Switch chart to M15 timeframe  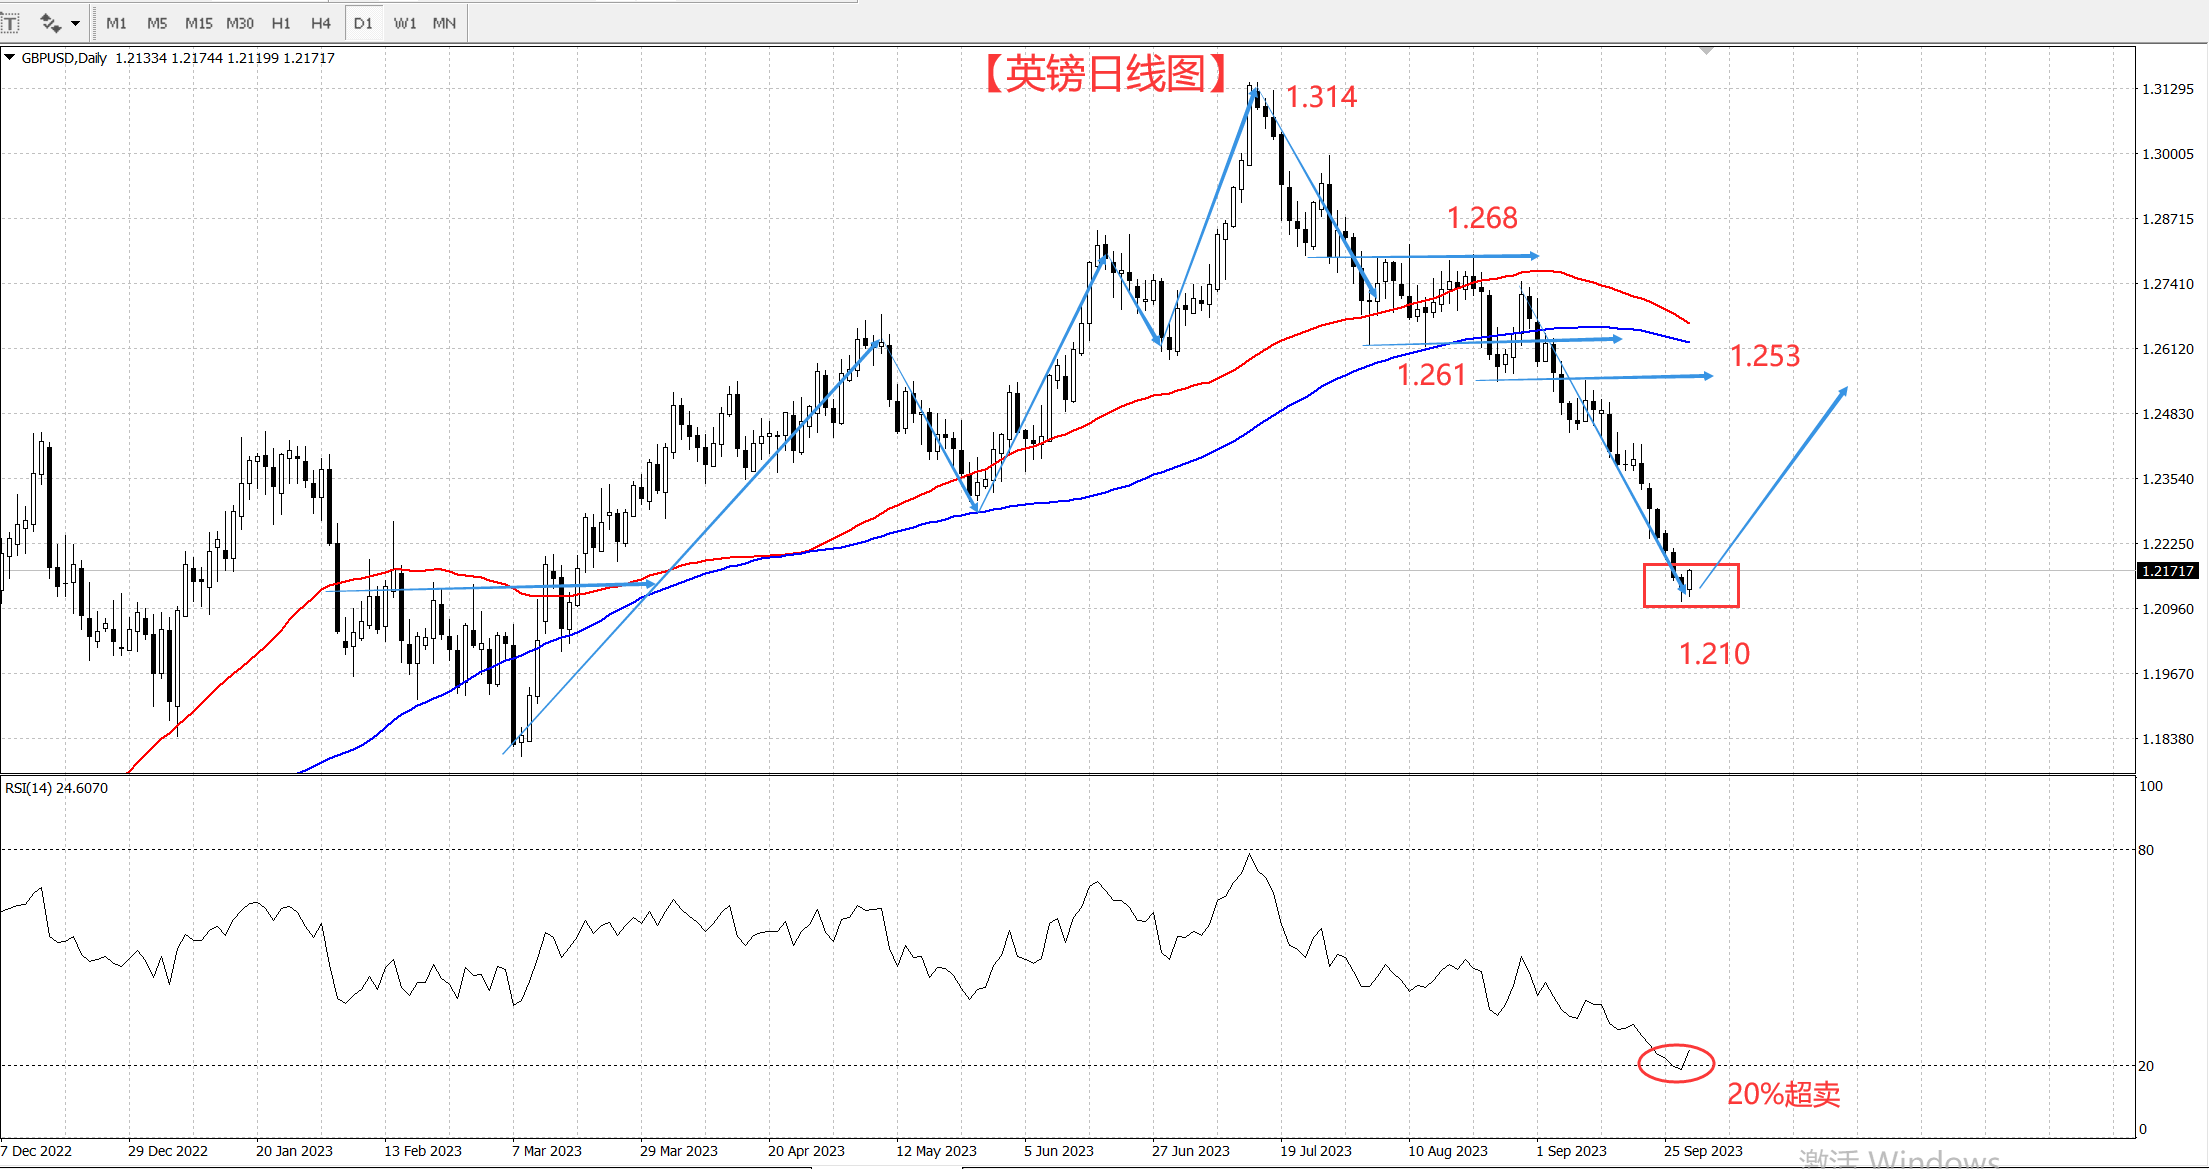(198, 23)
